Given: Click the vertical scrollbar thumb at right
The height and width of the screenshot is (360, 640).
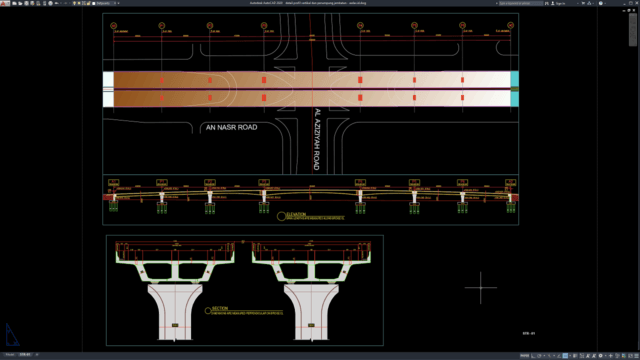Looking at the screenshot, I should click(633, 29).
